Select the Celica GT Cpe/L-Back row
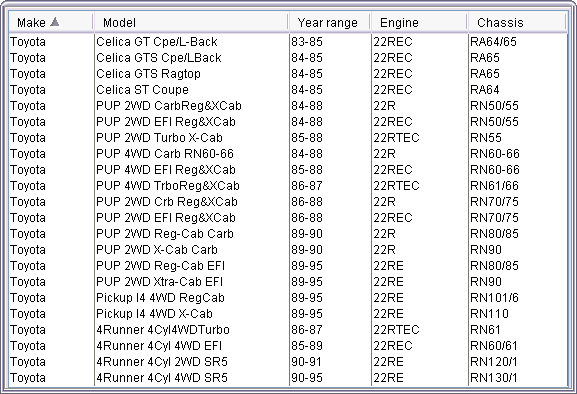 (288, 42)
